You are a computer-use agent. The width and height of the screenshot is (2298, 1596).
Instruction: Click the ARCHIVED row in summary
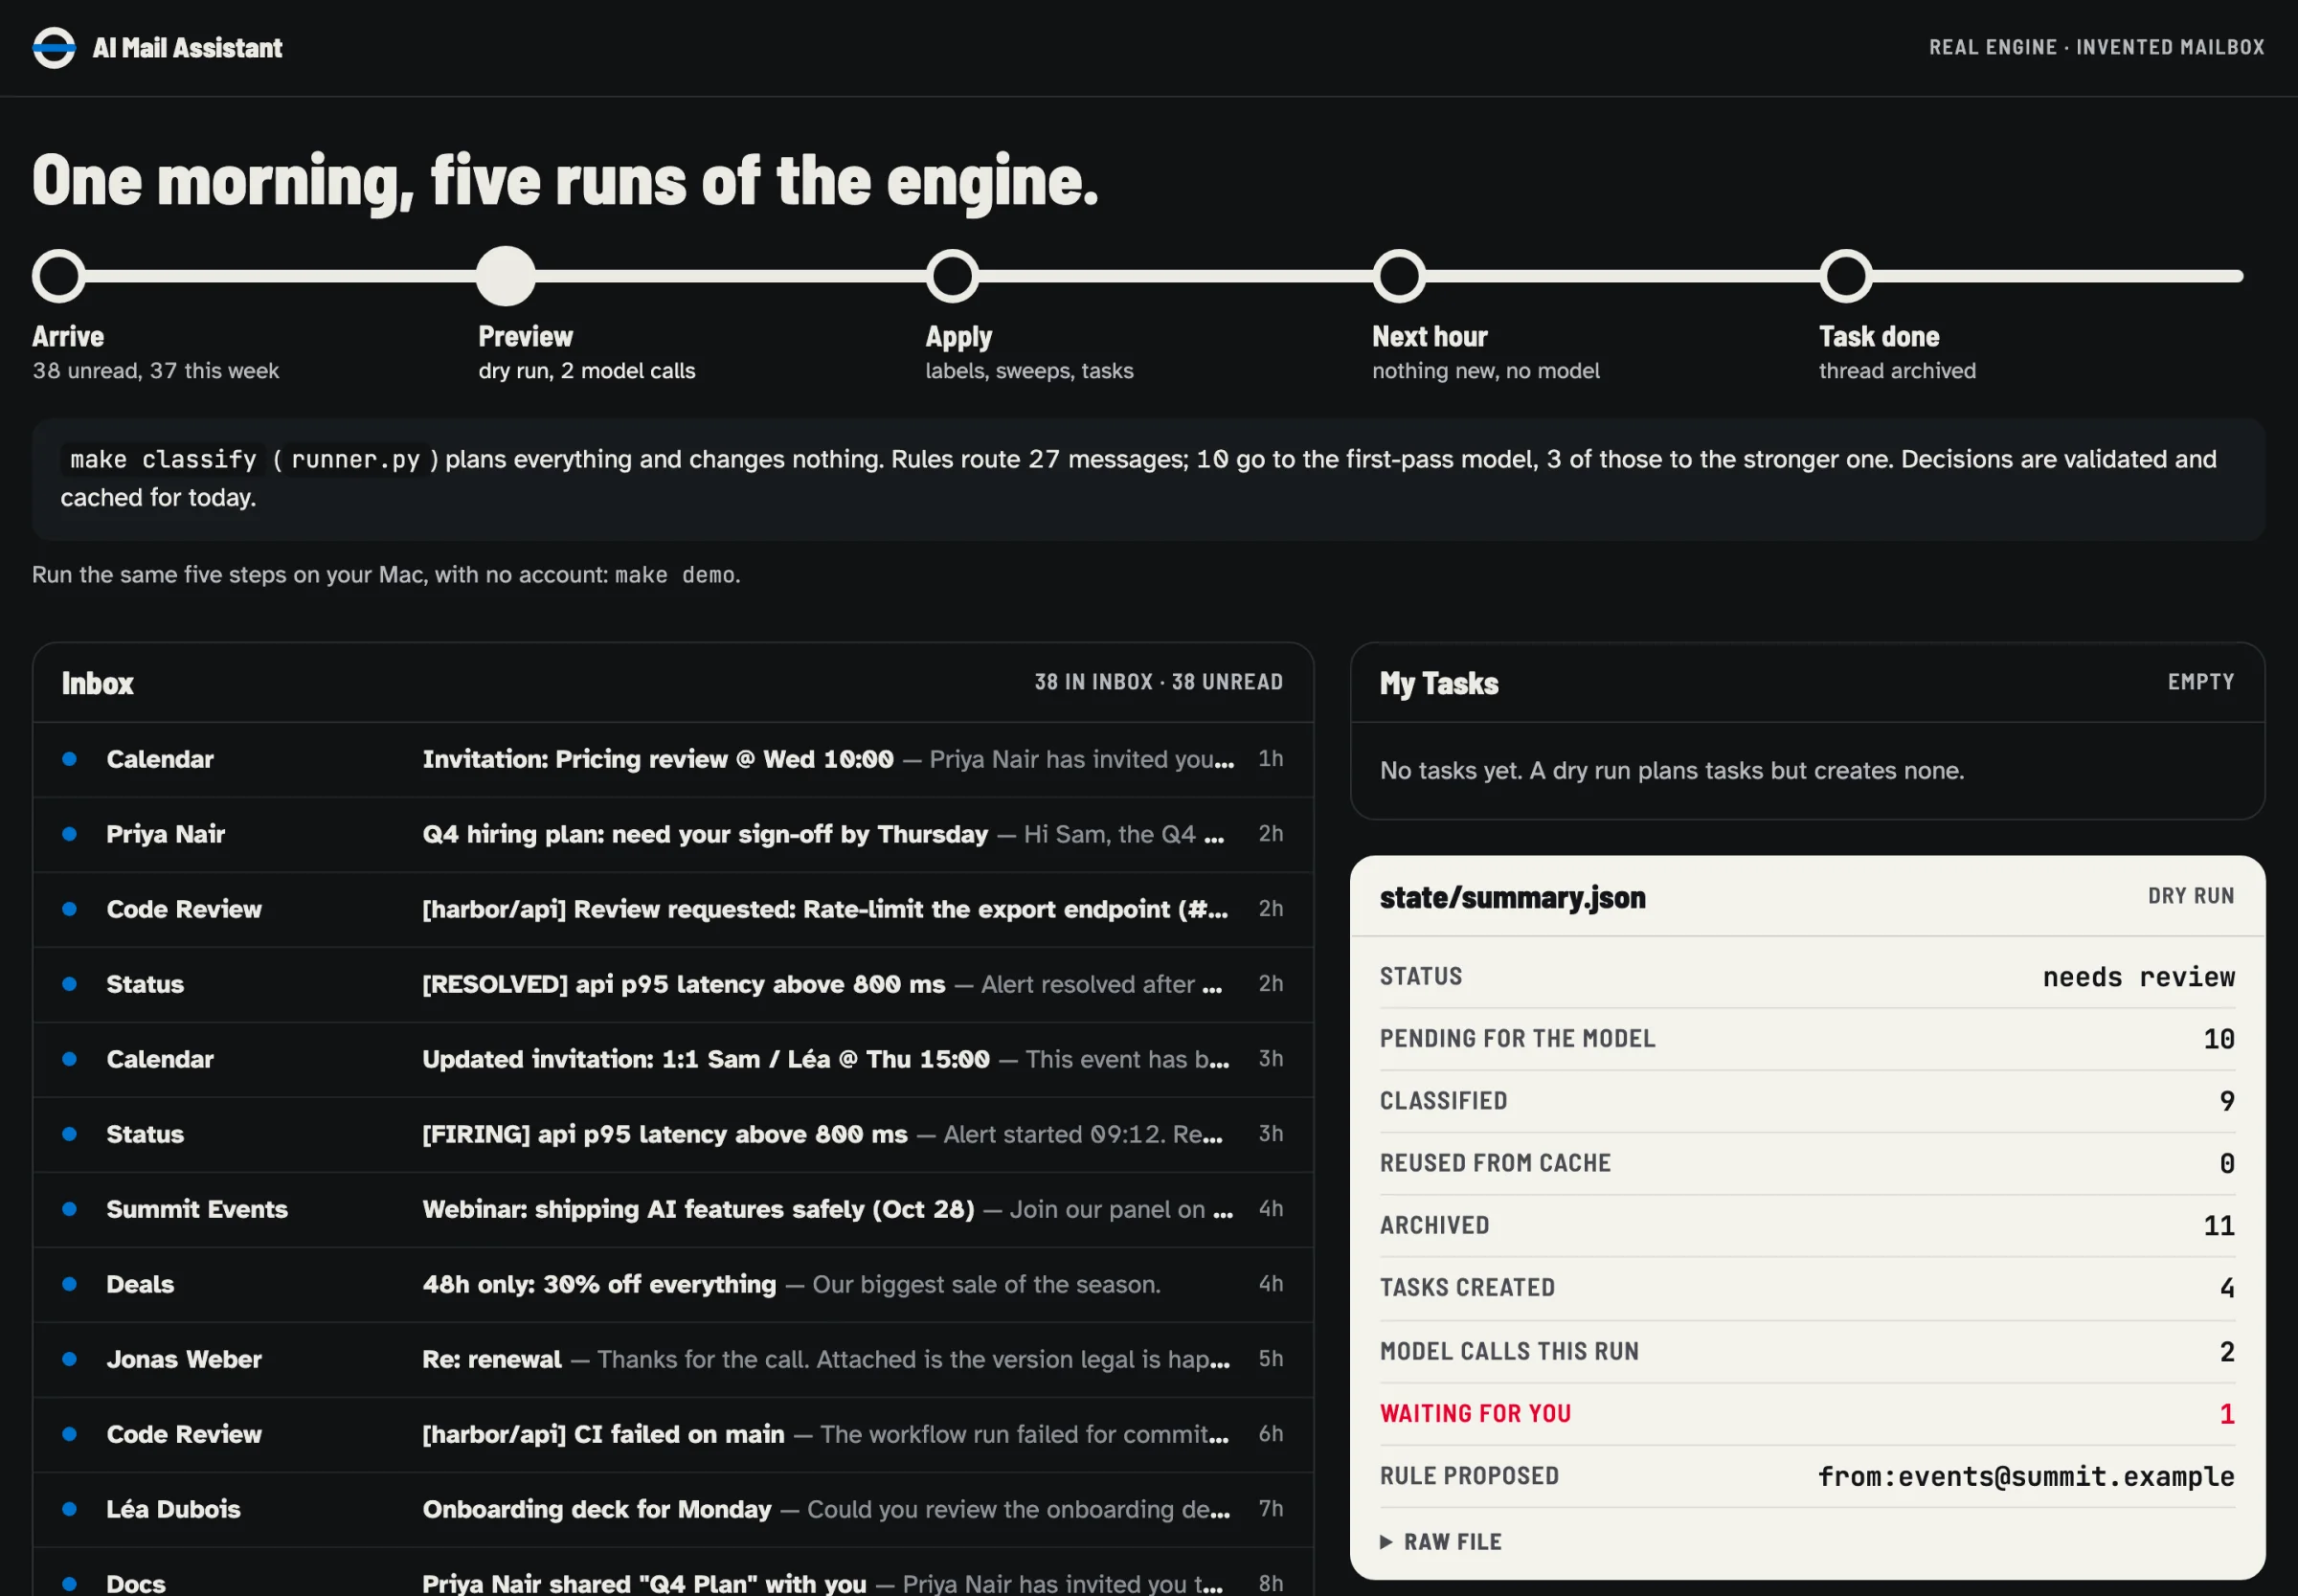1807,1226
